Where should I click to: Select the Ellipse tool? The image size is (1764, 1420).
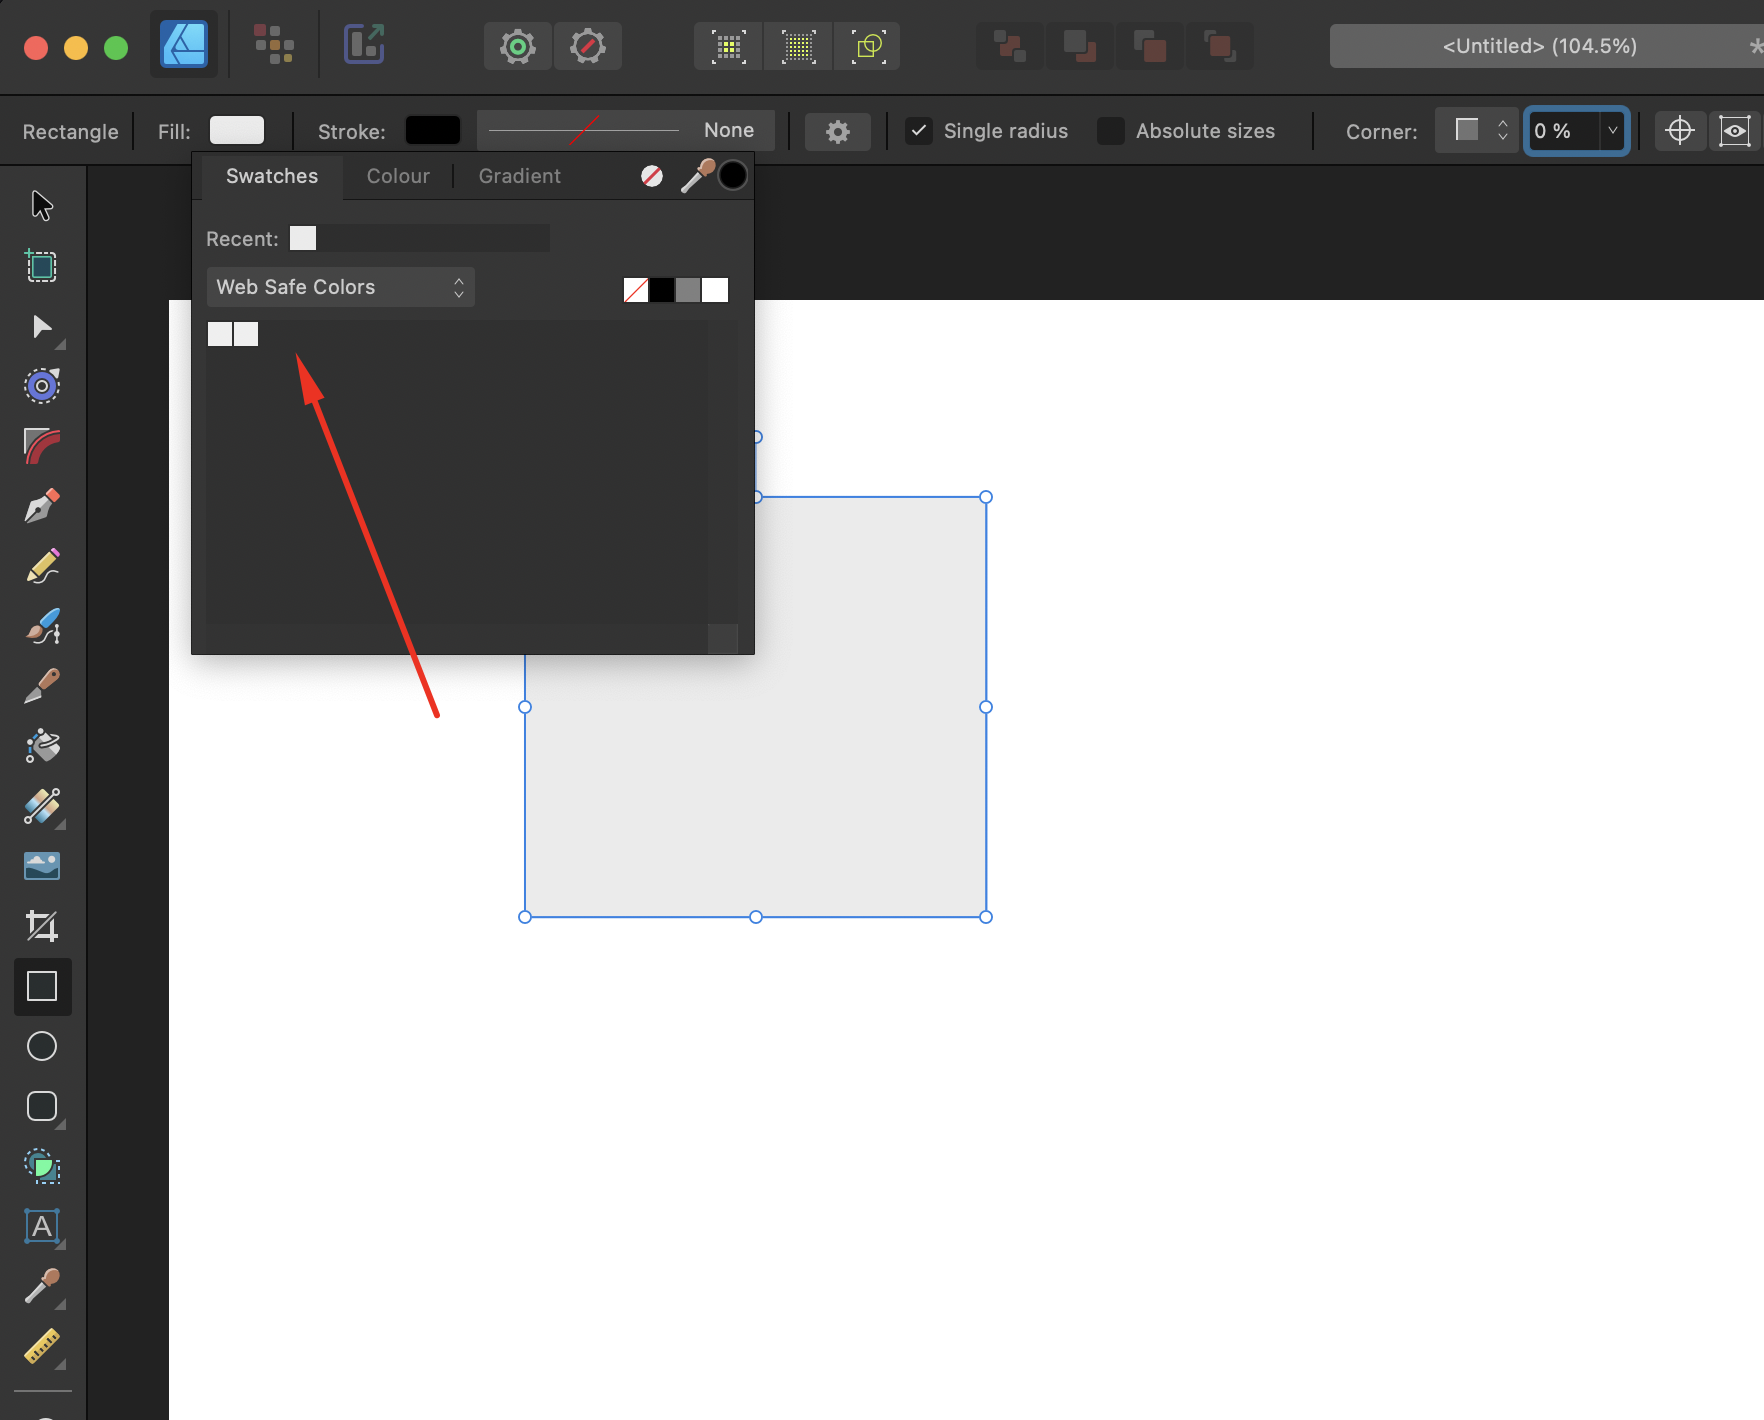(x=42, y=1046)
